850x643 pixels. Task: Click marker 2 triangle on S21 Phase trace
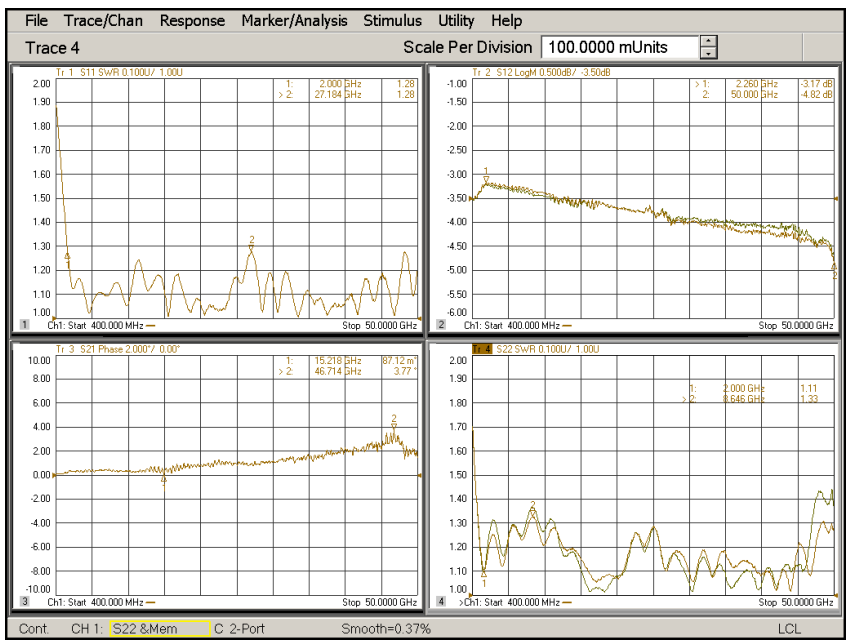(394, 425)
